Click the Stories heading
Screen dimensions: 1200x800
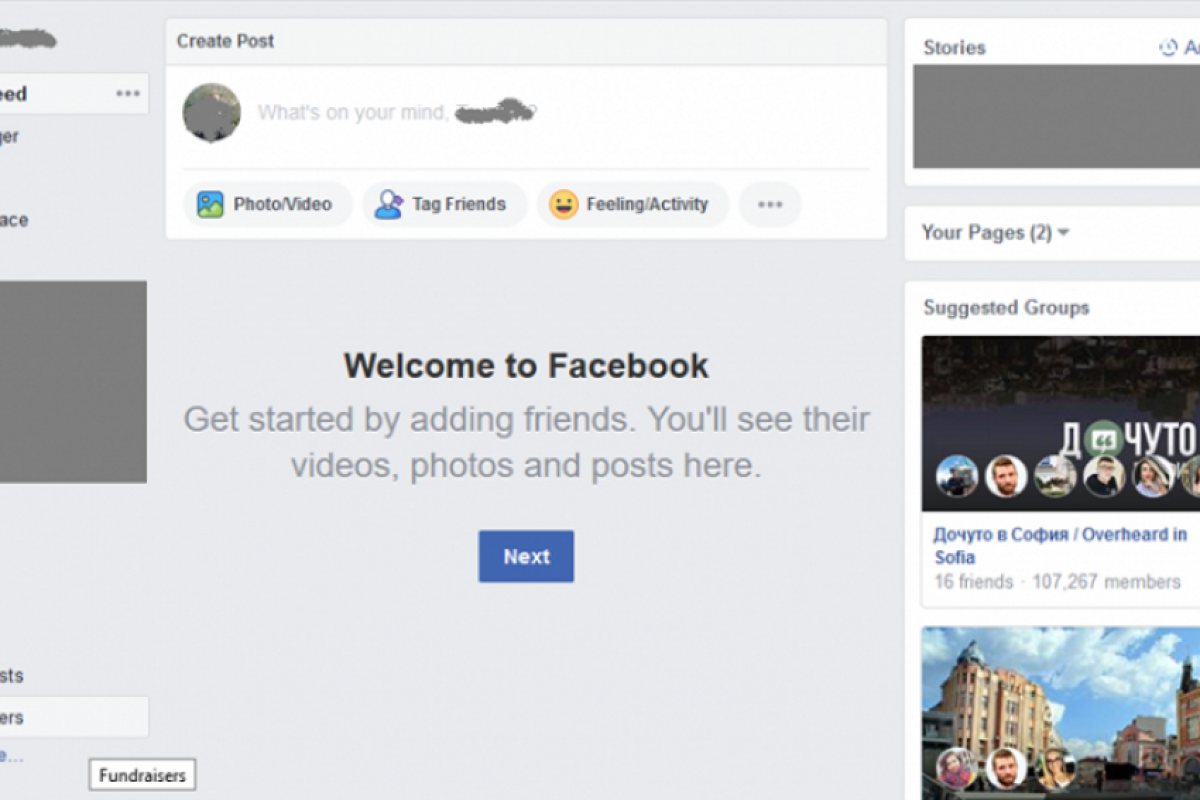tap(954, 47)
